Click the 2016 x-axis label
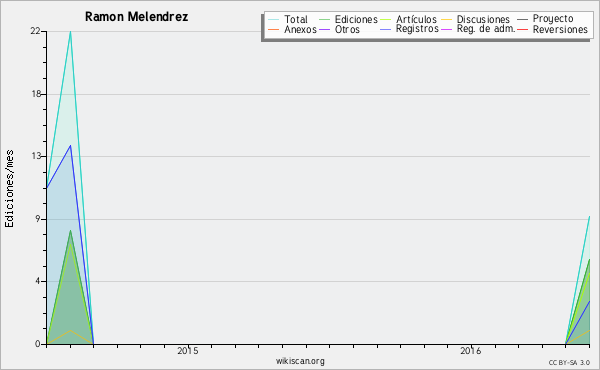The width and height of the screenshot is (600, 370). (x=471, y=351)
